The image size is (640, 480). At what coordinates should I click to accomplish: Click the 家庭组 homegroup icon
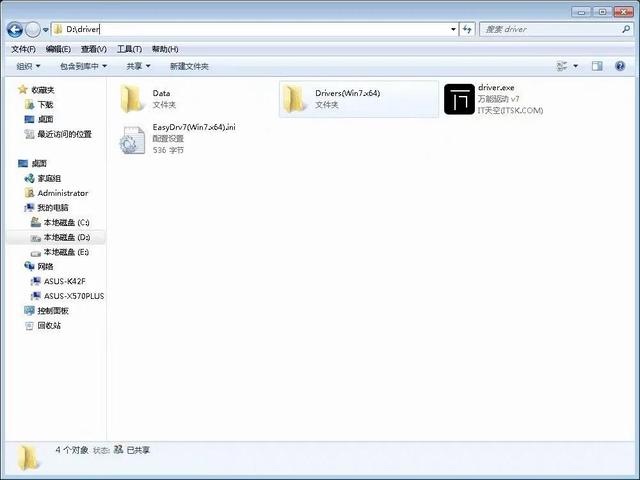29,178
